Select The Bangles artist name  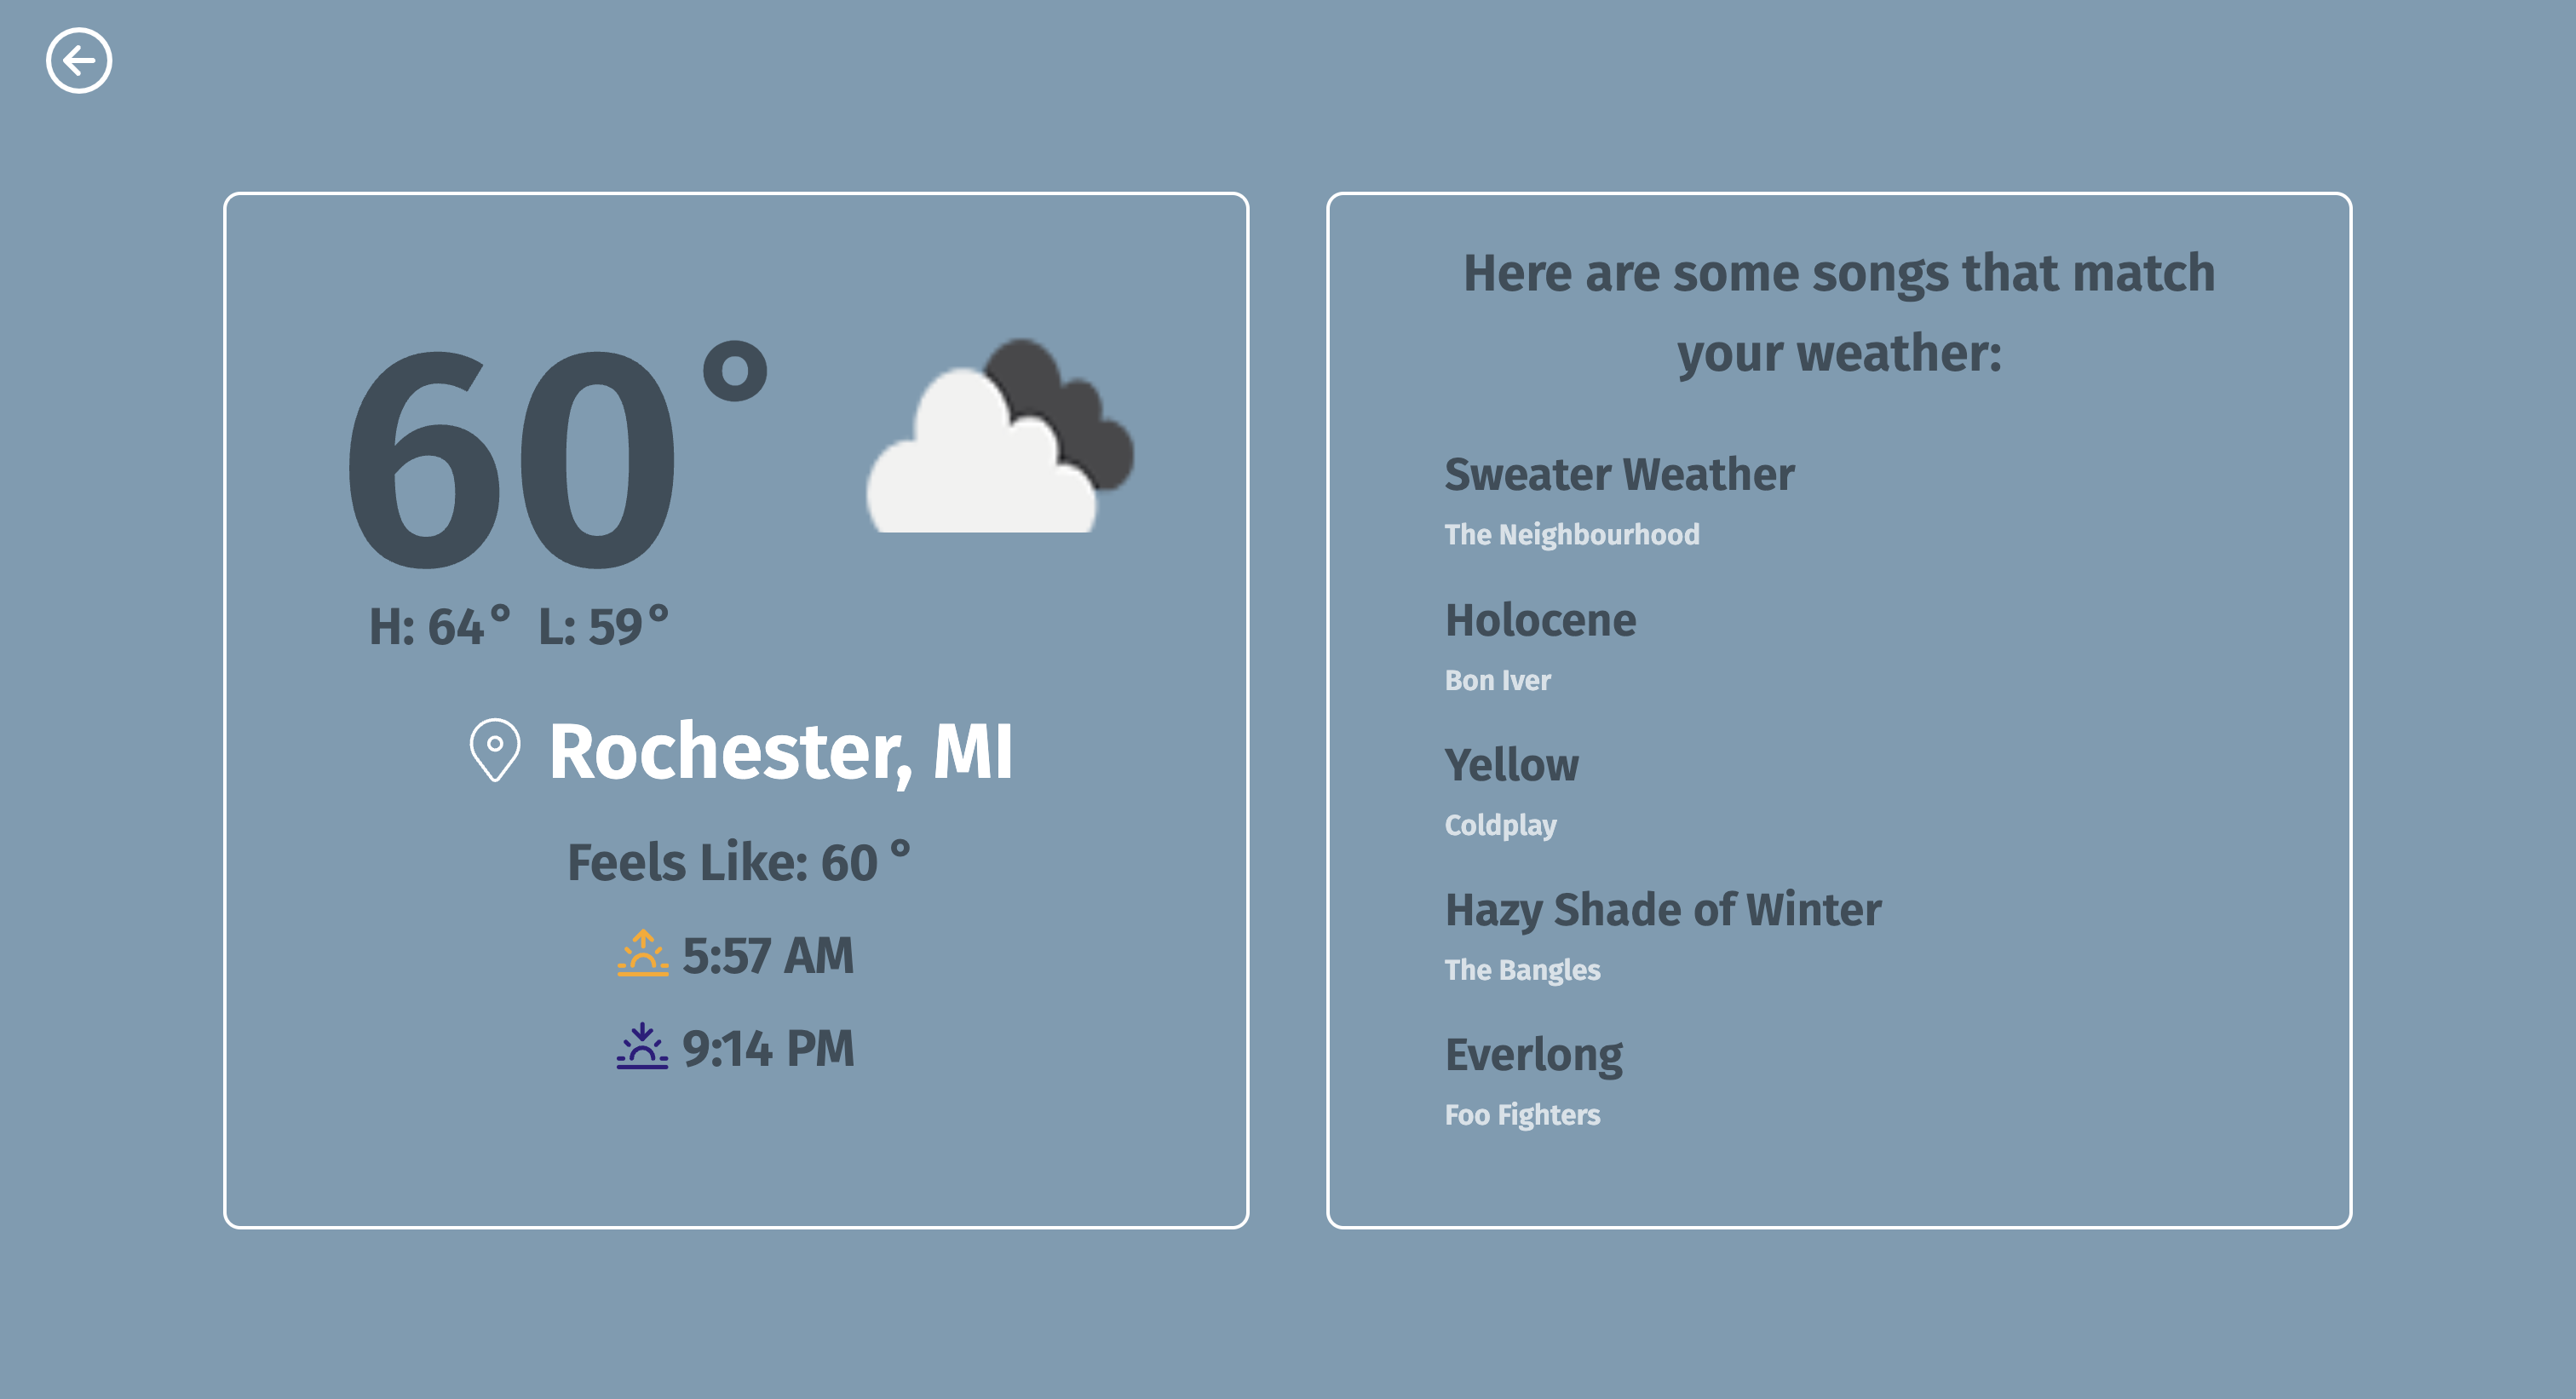tap(1522, 970)
